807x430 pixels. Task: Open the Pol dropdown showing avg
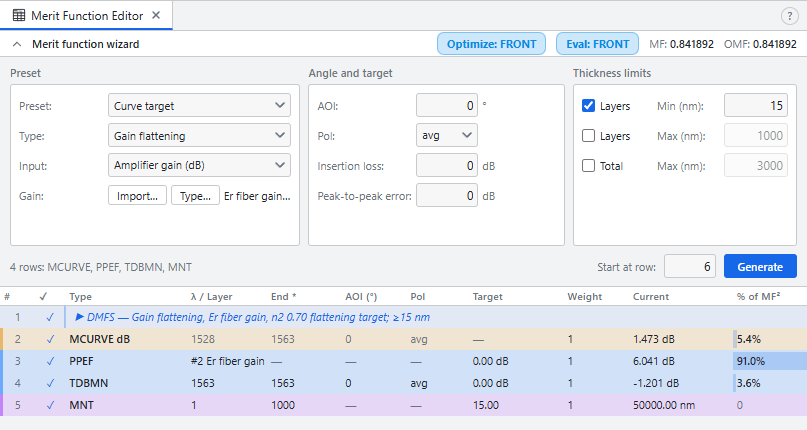[447, 135]
